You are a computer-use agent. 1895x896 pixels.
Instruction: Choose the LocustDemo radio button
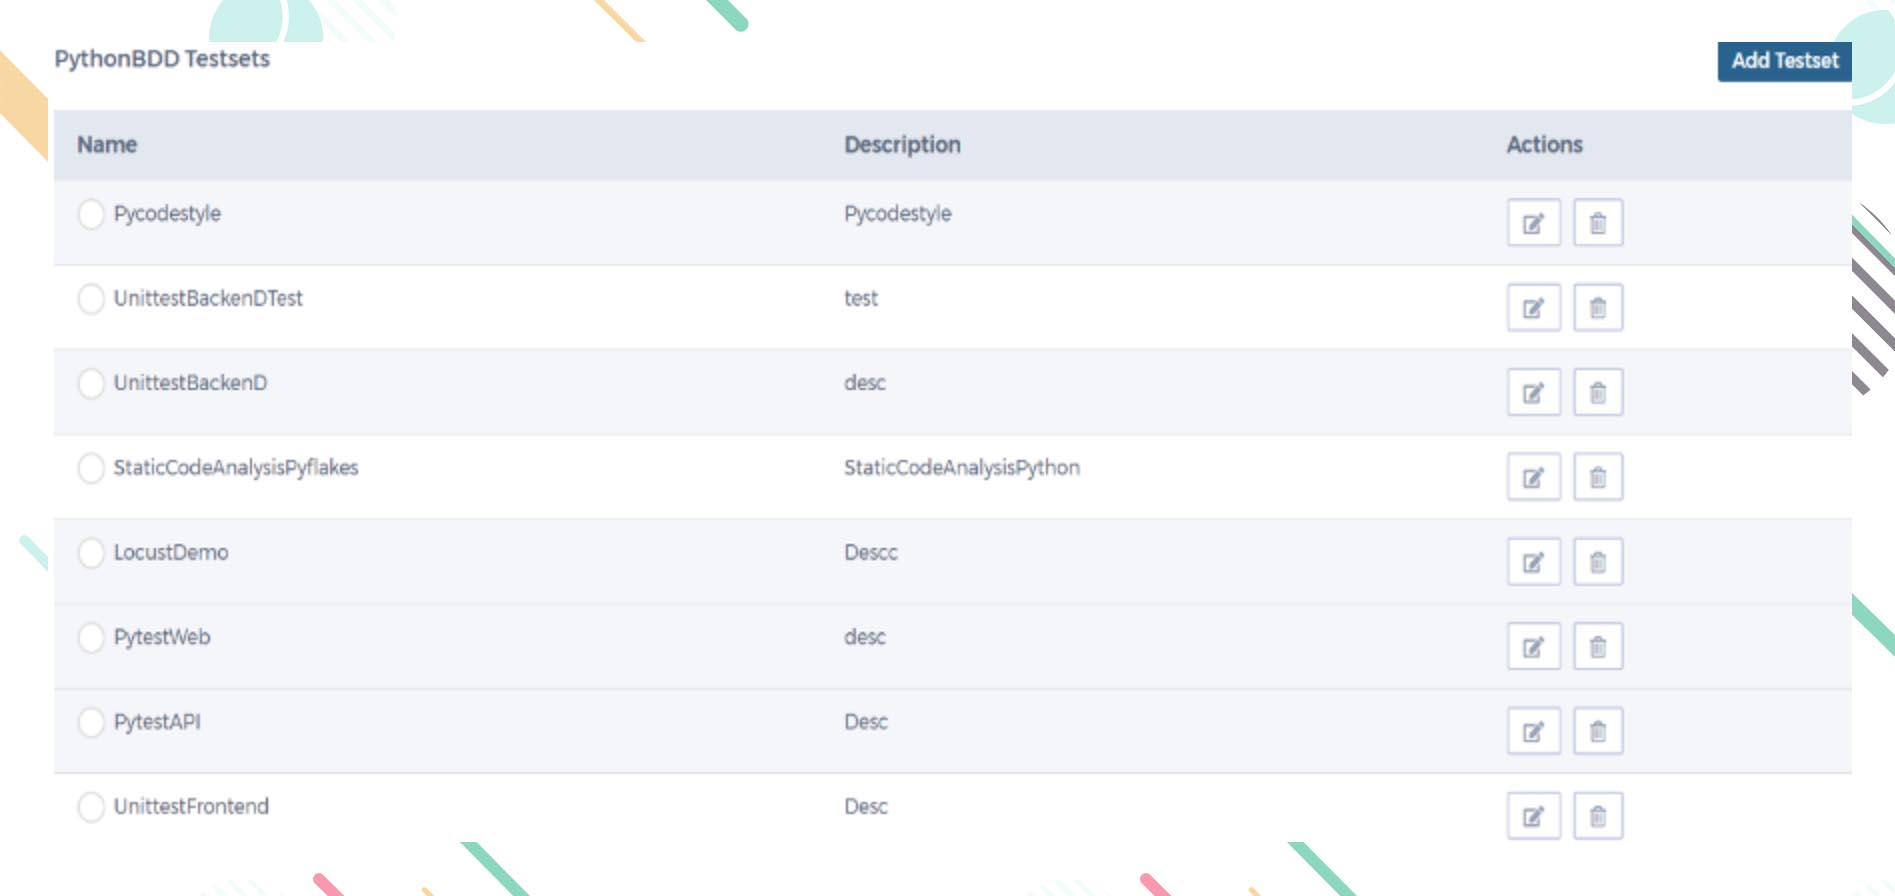(91, 553)
